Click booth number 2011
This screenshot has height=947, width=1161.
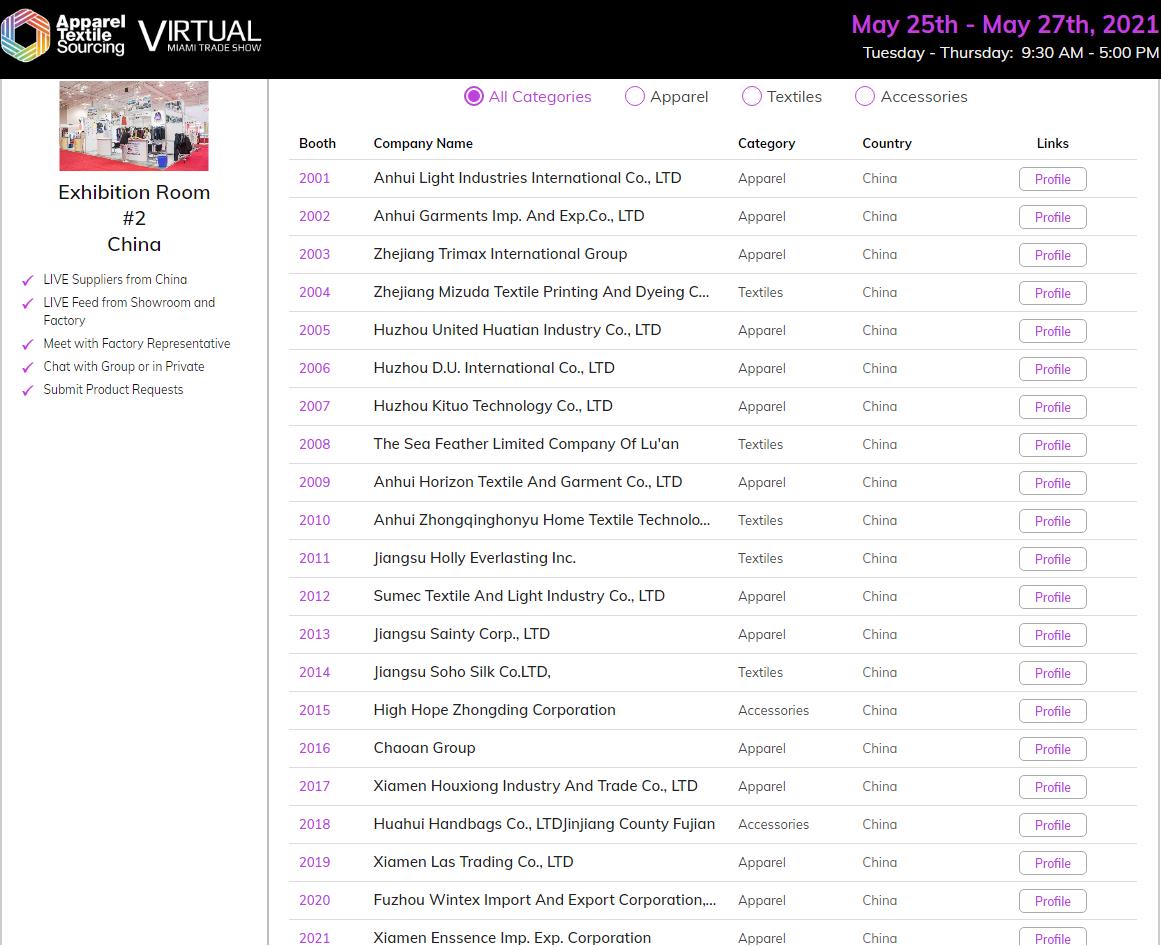point(315,558)
